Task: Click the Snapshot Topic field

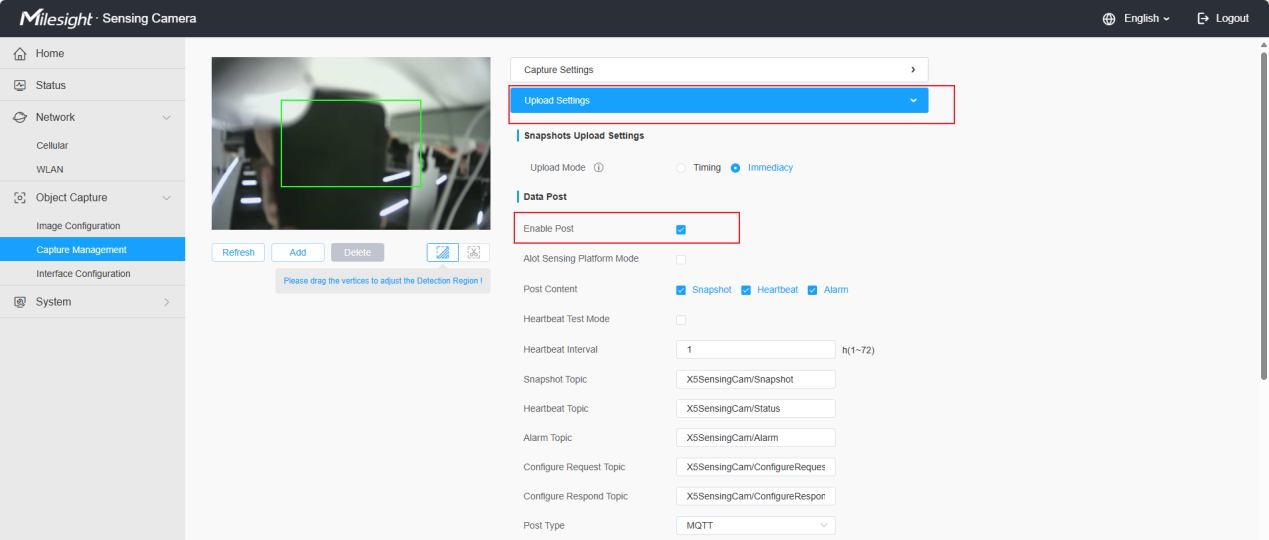Action: (x=756, y=380)
